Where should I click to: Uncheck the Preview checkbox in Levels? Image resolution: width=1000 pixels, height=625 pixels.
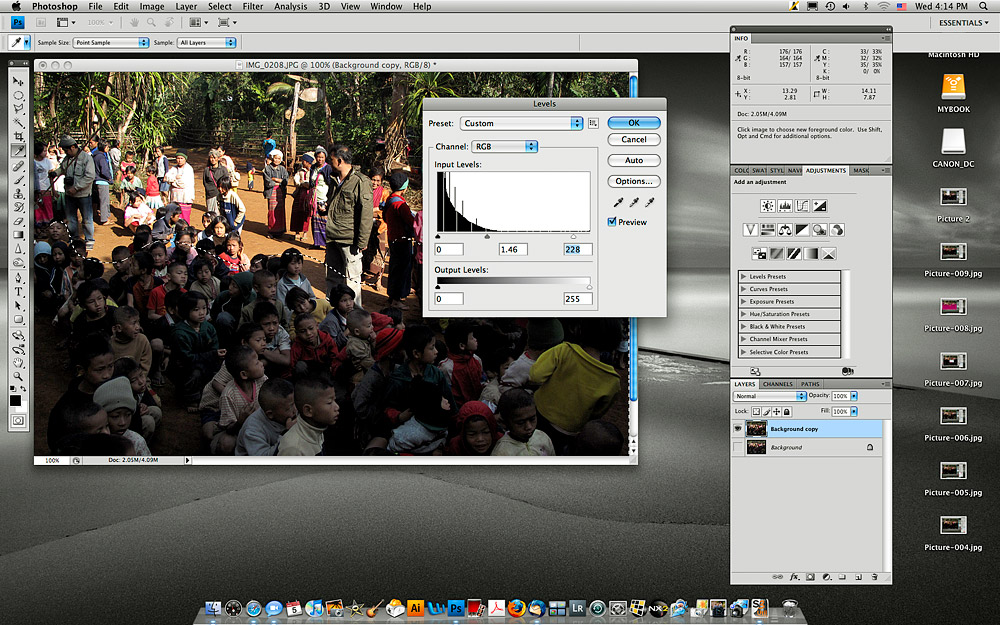click(612, 222)
